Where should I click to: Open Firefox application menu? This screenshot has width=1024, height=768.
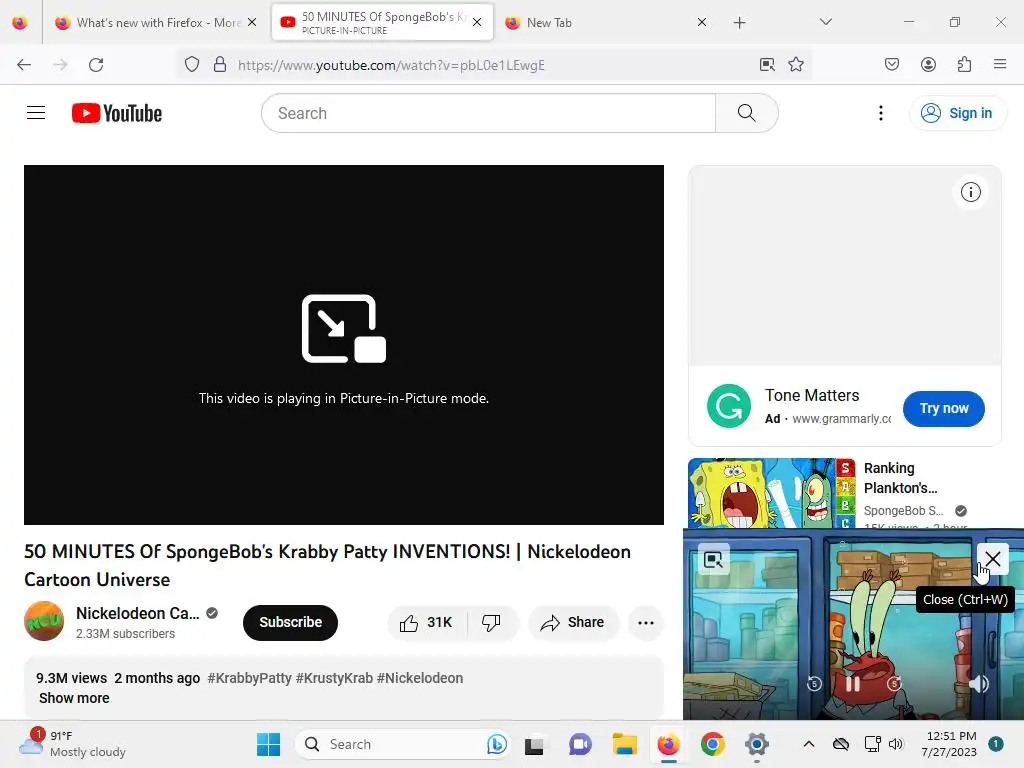[x=1000, y=65]
